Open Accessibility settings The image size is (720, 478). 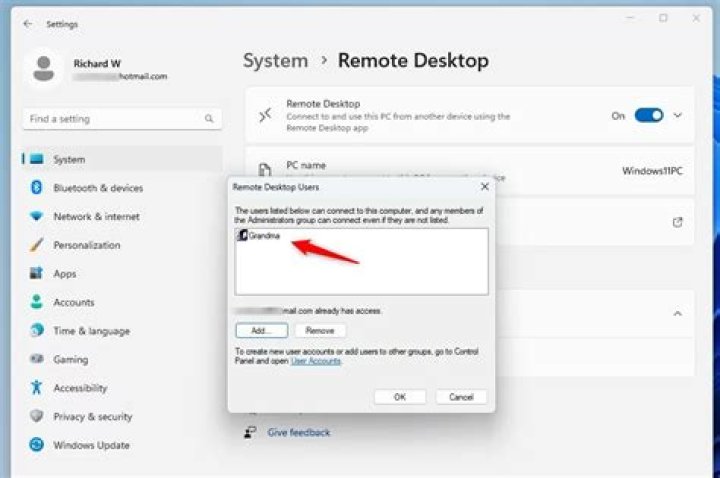point(122,388)
